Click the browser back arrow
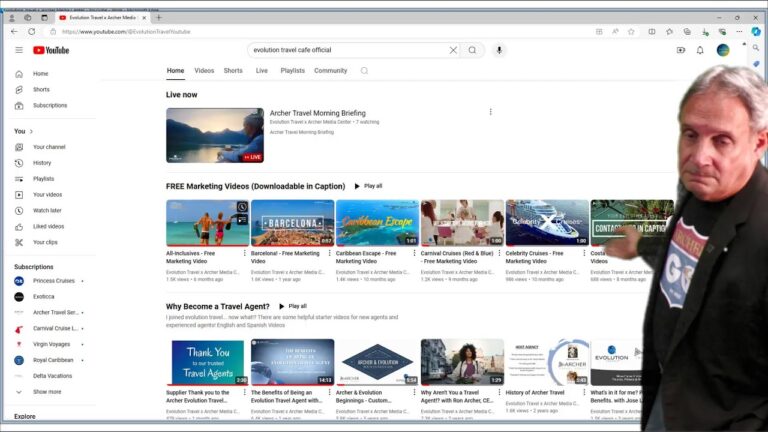 click(14, 31)
